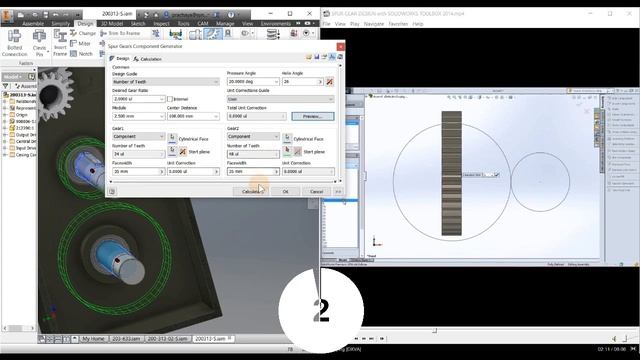Click the media player volume icon

[x=615, y=338]
